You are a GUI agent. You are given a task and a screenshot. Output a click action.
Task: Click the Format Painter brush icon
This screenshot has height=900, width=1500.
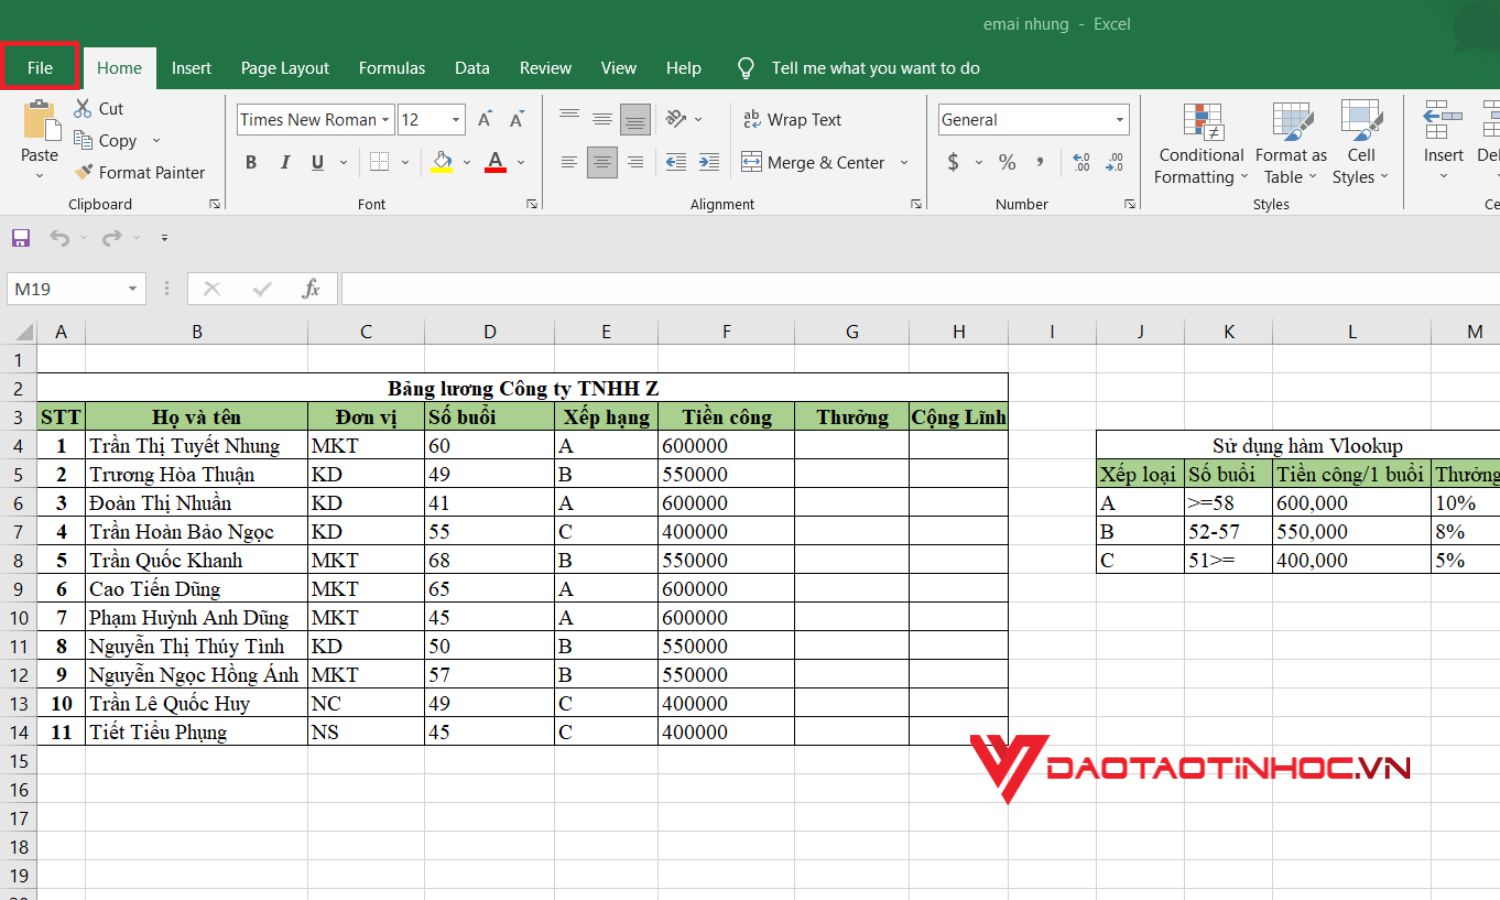(84, 172)
